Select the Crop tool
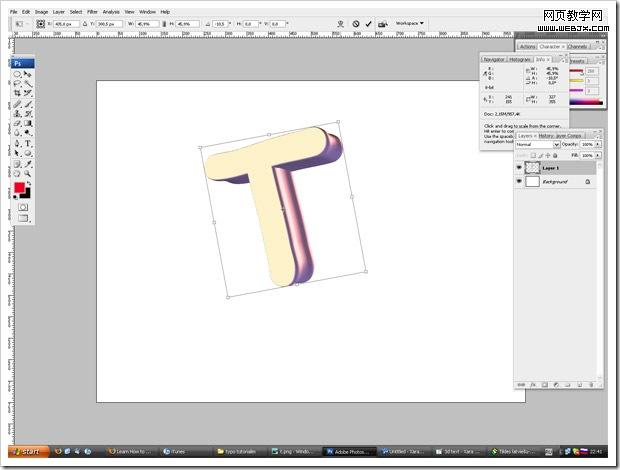 (x=17, y=93)
